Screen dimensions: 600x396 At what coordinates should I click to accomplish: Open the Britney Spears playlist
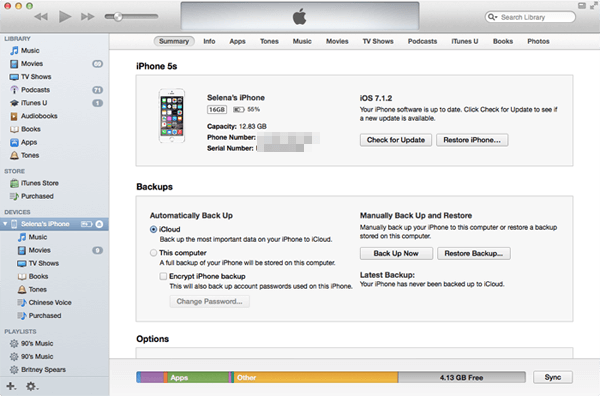[x=38, y=369]
